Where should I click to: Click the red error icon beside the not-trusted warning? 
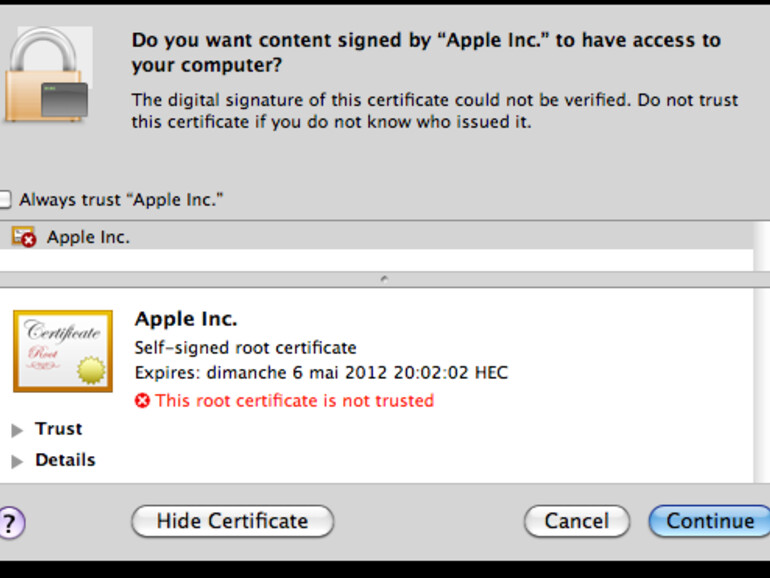[142, 401]
